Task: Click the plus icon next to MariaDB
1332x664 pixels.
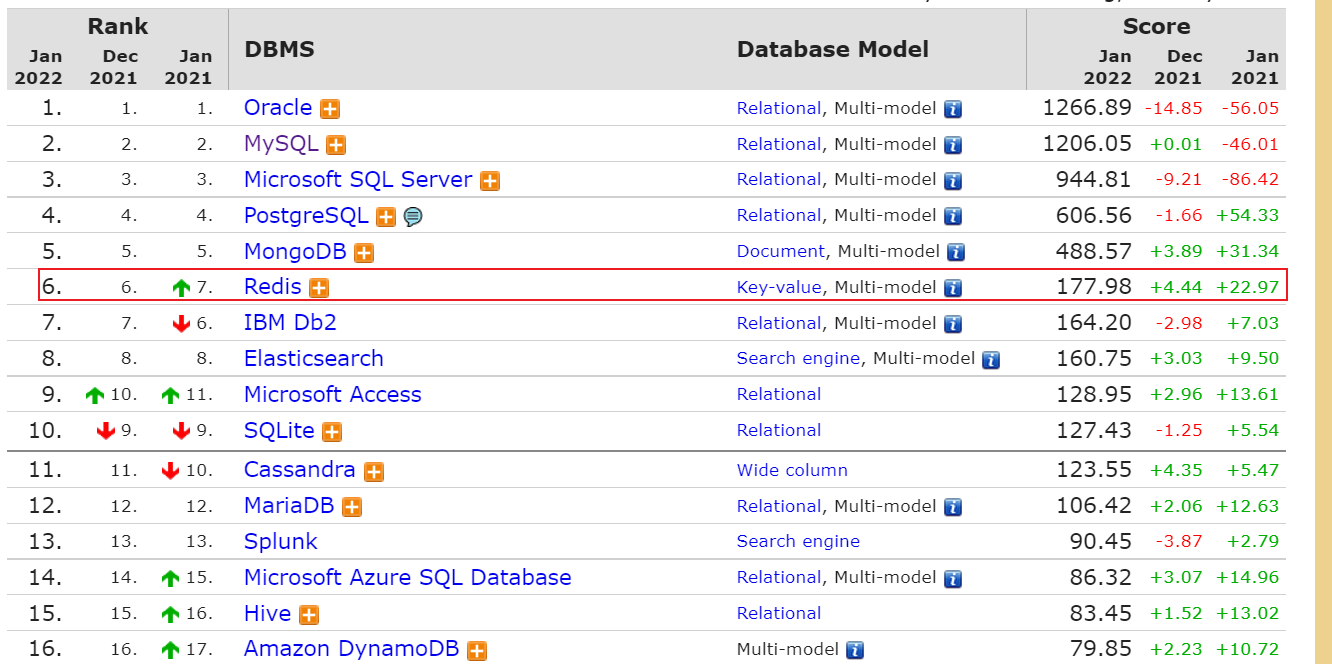Action: (x=352, y=507)
